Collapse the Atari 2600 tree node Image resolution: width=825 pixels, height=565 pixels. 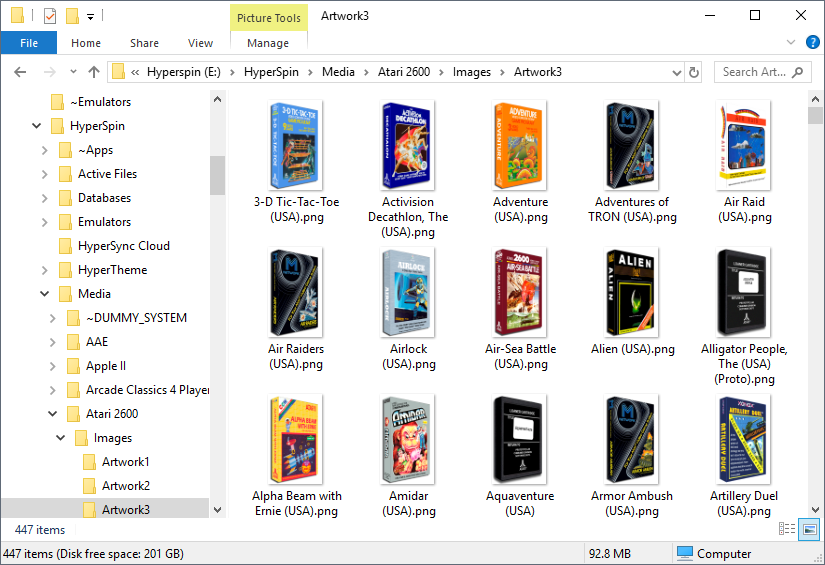(45, 414)
